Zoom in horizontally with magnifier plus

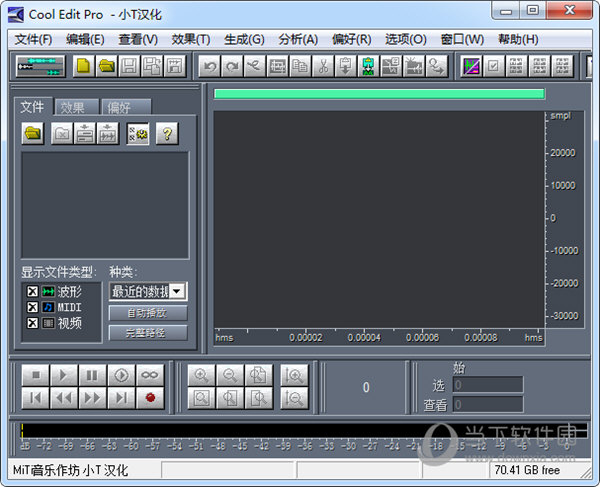pyautogui.click(x=201, y=375)
